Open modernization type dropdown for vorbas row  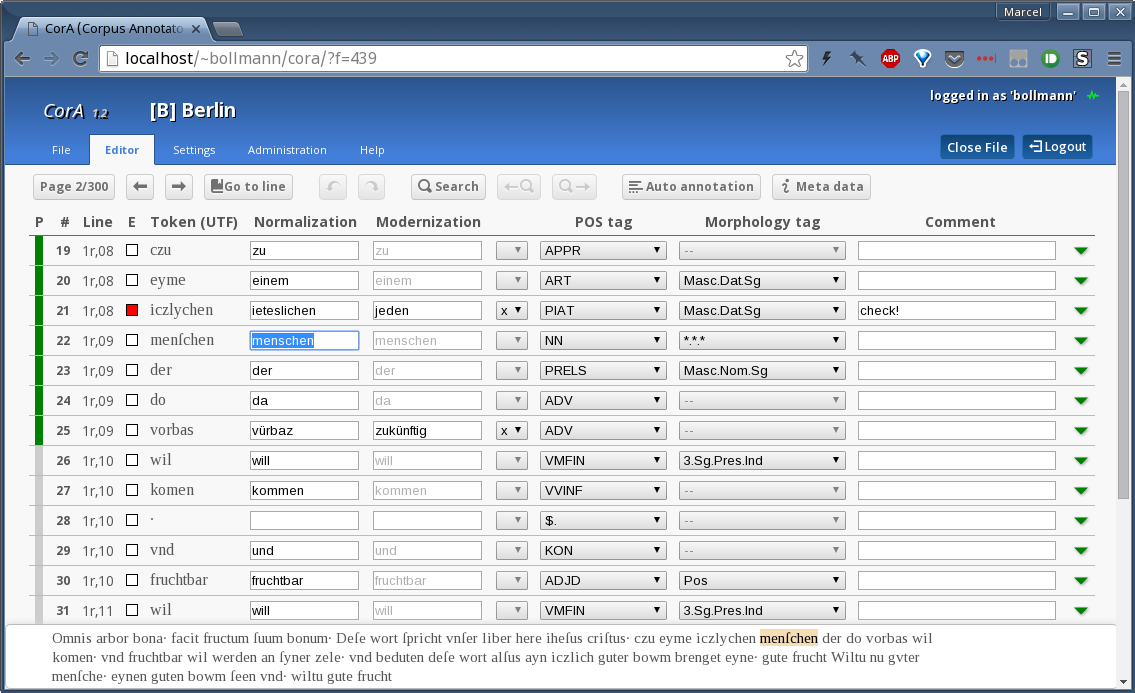click(x=511, y=431)
